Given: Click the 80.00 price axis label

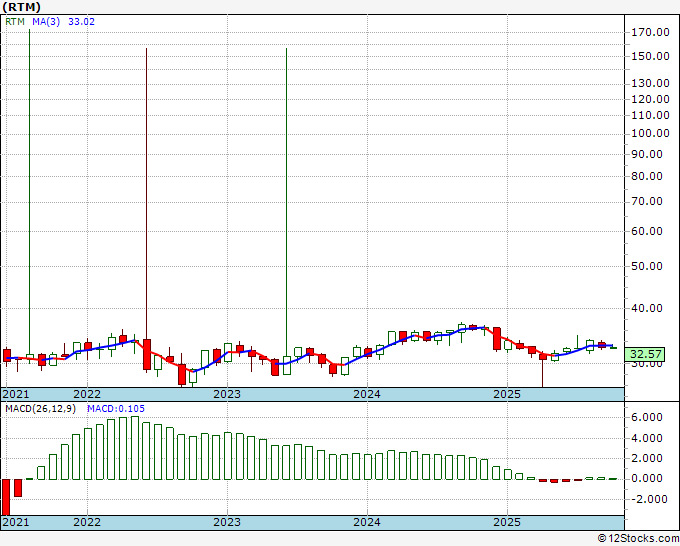Looking at the screenshot, I should tap(647, 177).
